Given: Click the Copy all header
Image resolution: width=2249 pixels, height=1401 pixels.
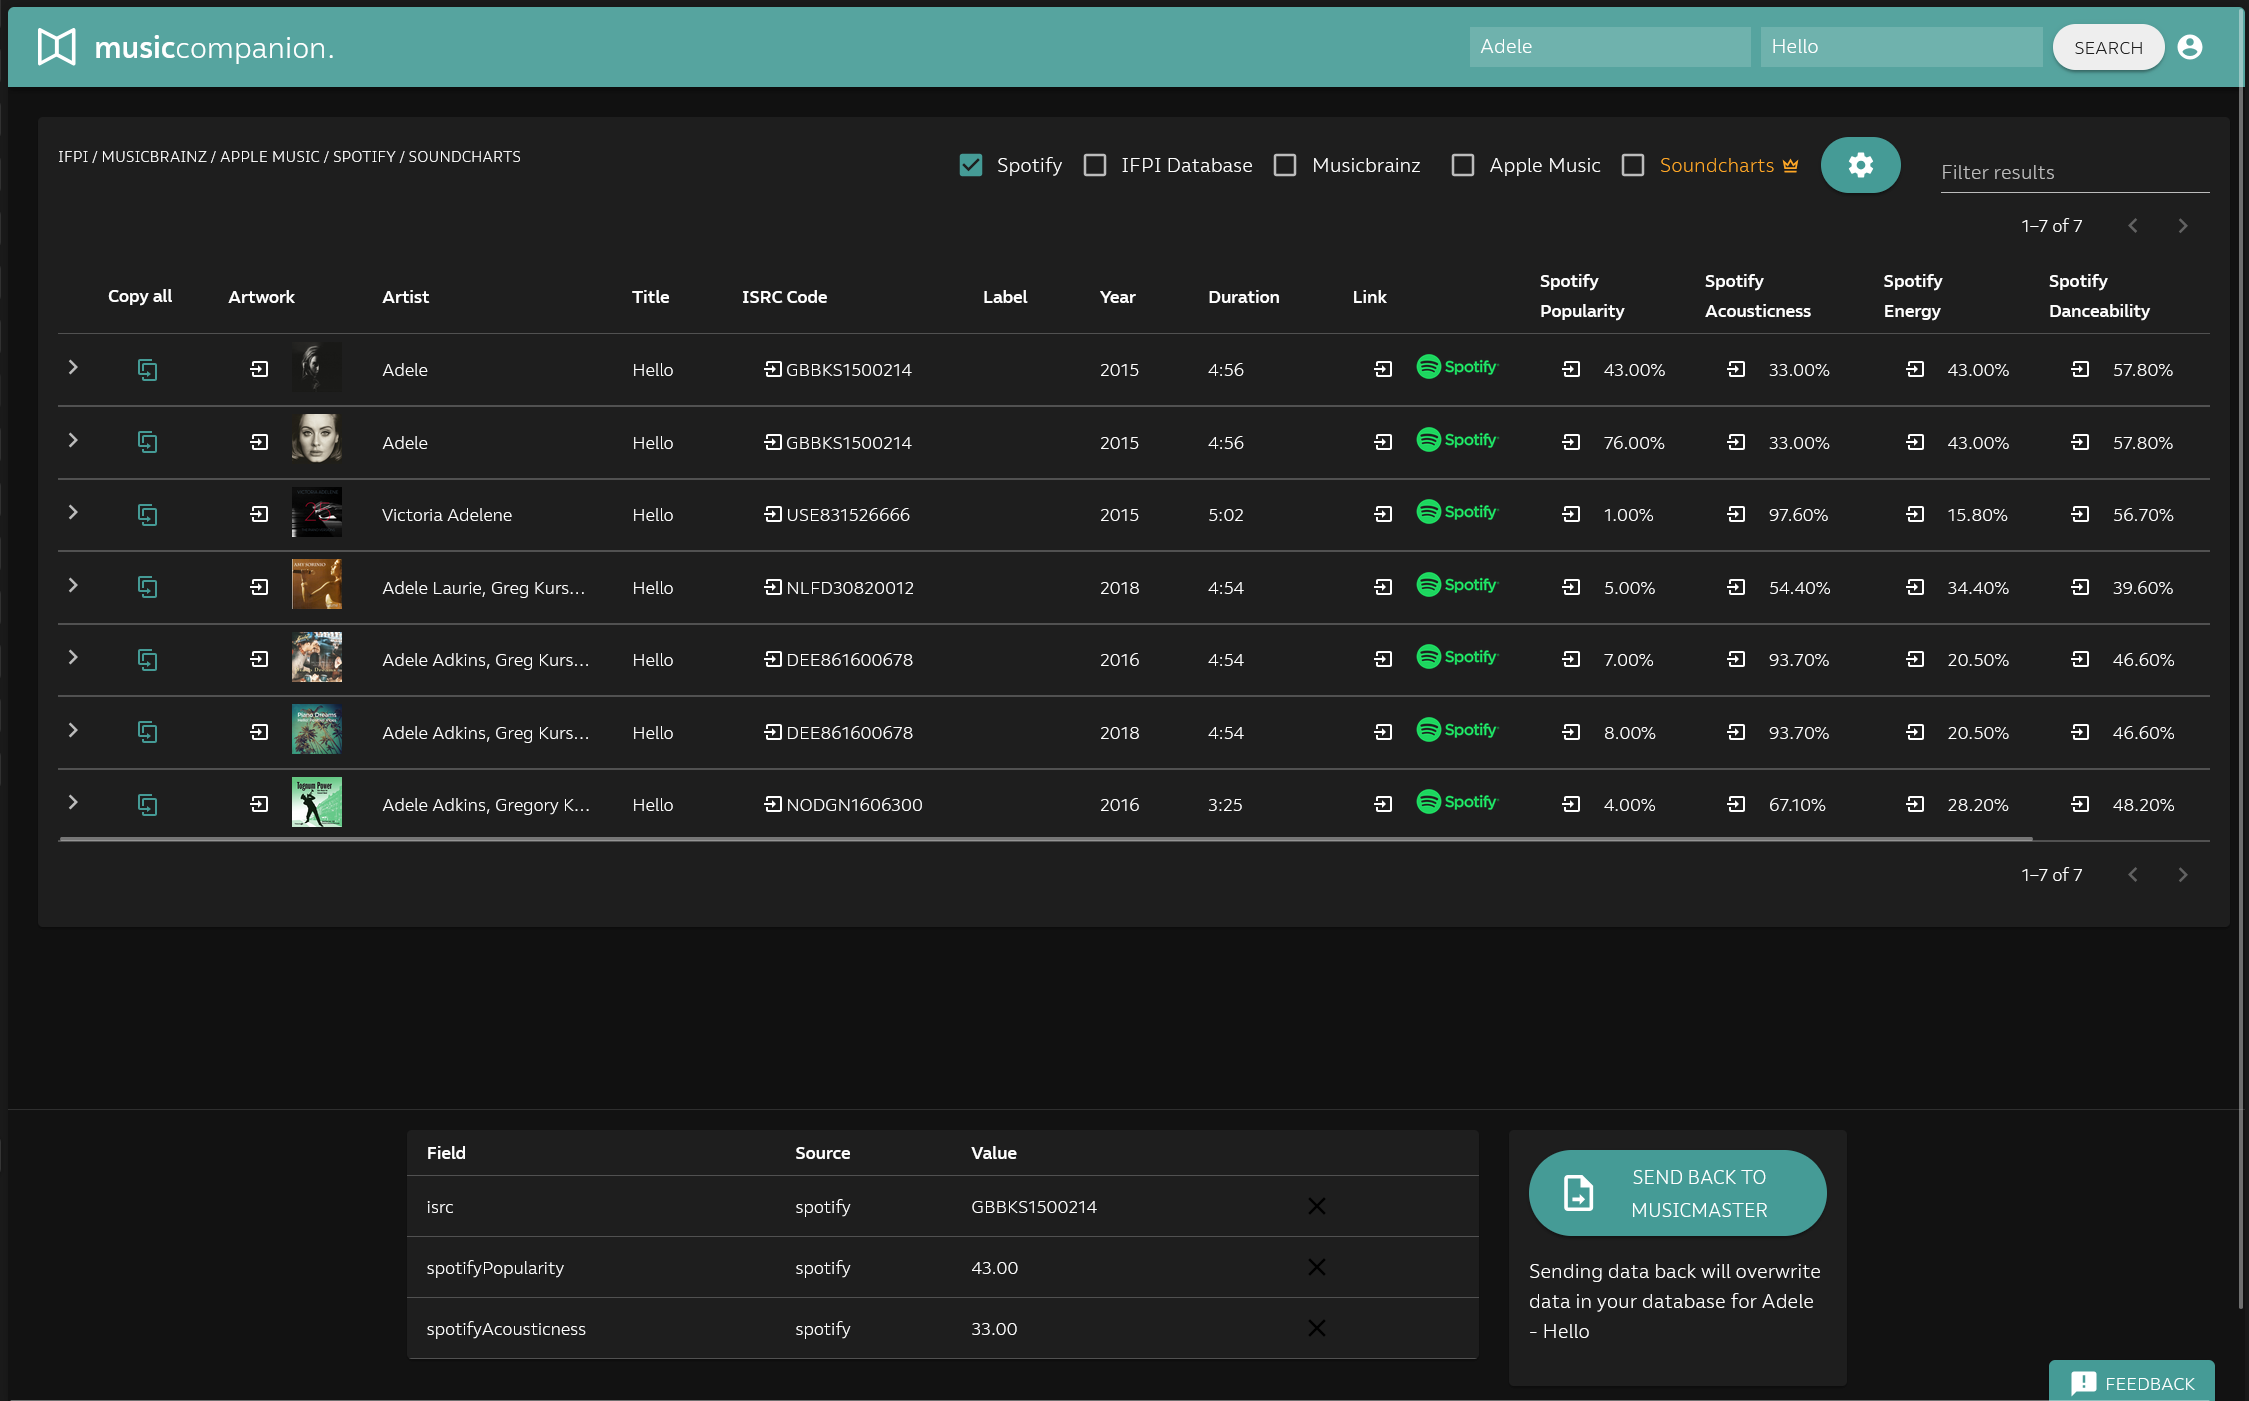Looking at the screenshot, I should [x=140, y=296].
